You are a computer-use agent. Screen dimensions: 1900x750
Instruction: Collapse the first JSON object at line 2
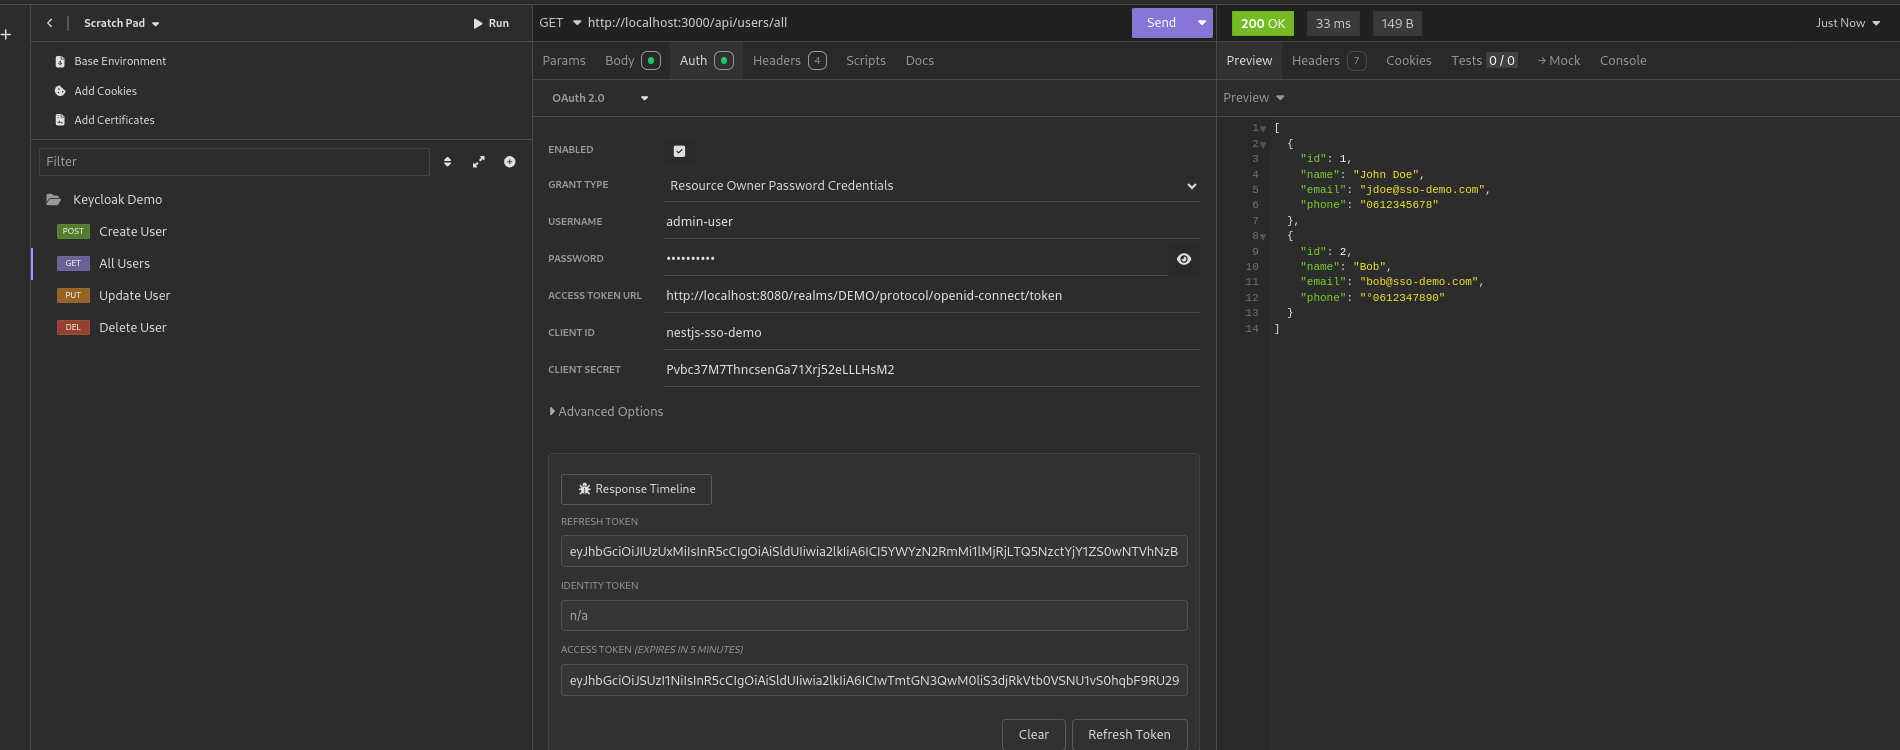(1263, 145)
